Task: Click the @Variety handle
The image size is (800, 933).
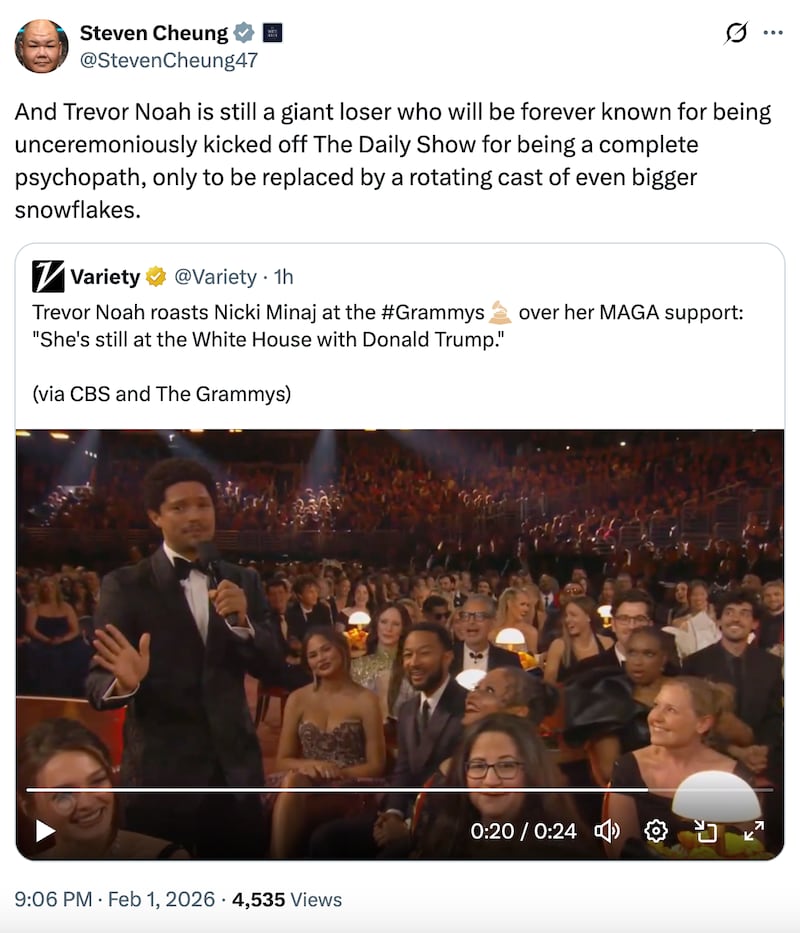Action: pos(216,276)
